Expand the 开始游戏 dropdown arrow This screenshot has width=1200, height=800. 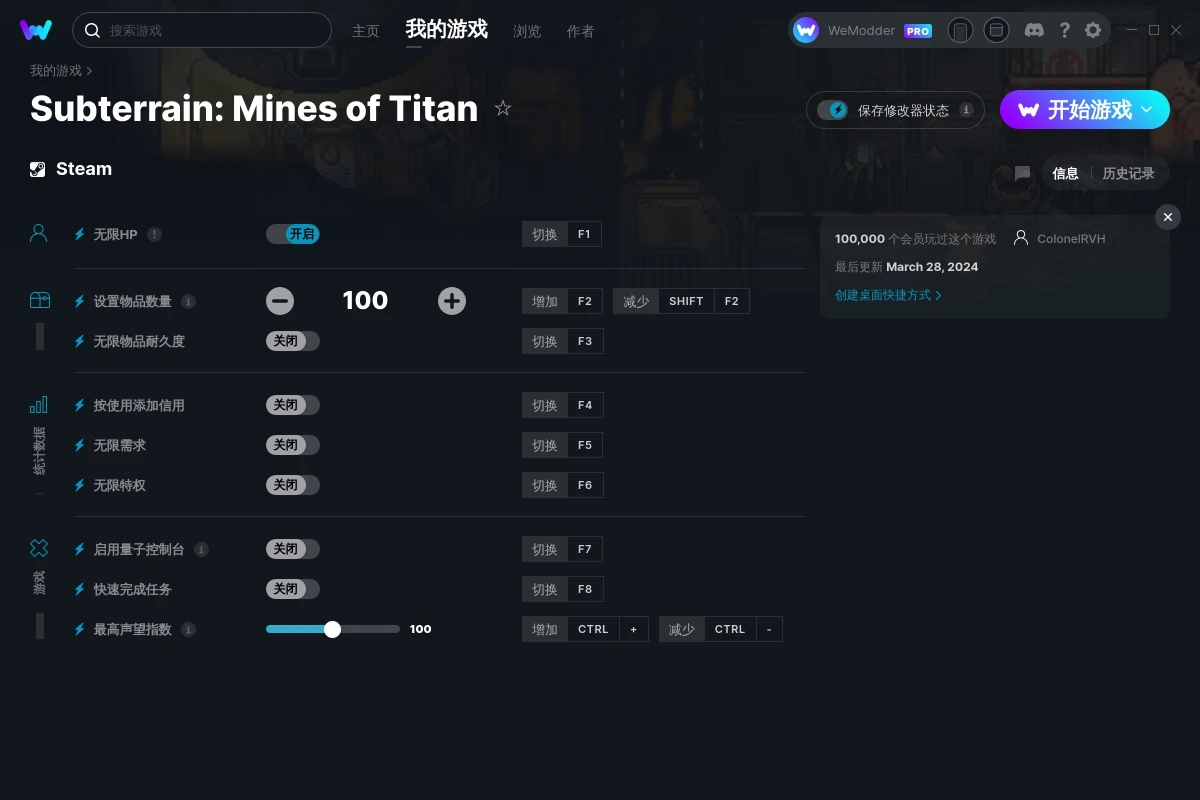click(1147, 109)
